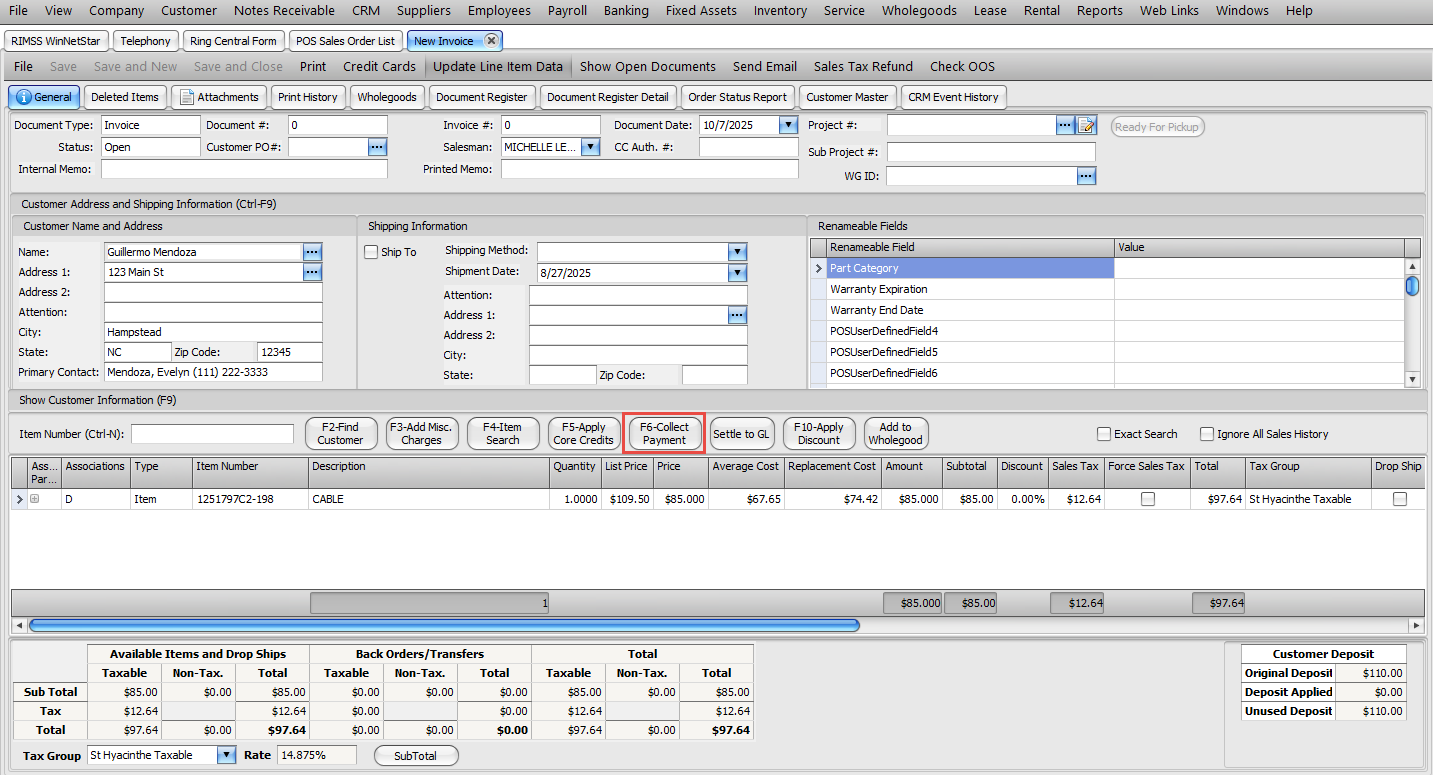This screenshot has height=775, width=1433.
Task: Expand the Shipping Method dropdown
Action: [x=737, y=252]
